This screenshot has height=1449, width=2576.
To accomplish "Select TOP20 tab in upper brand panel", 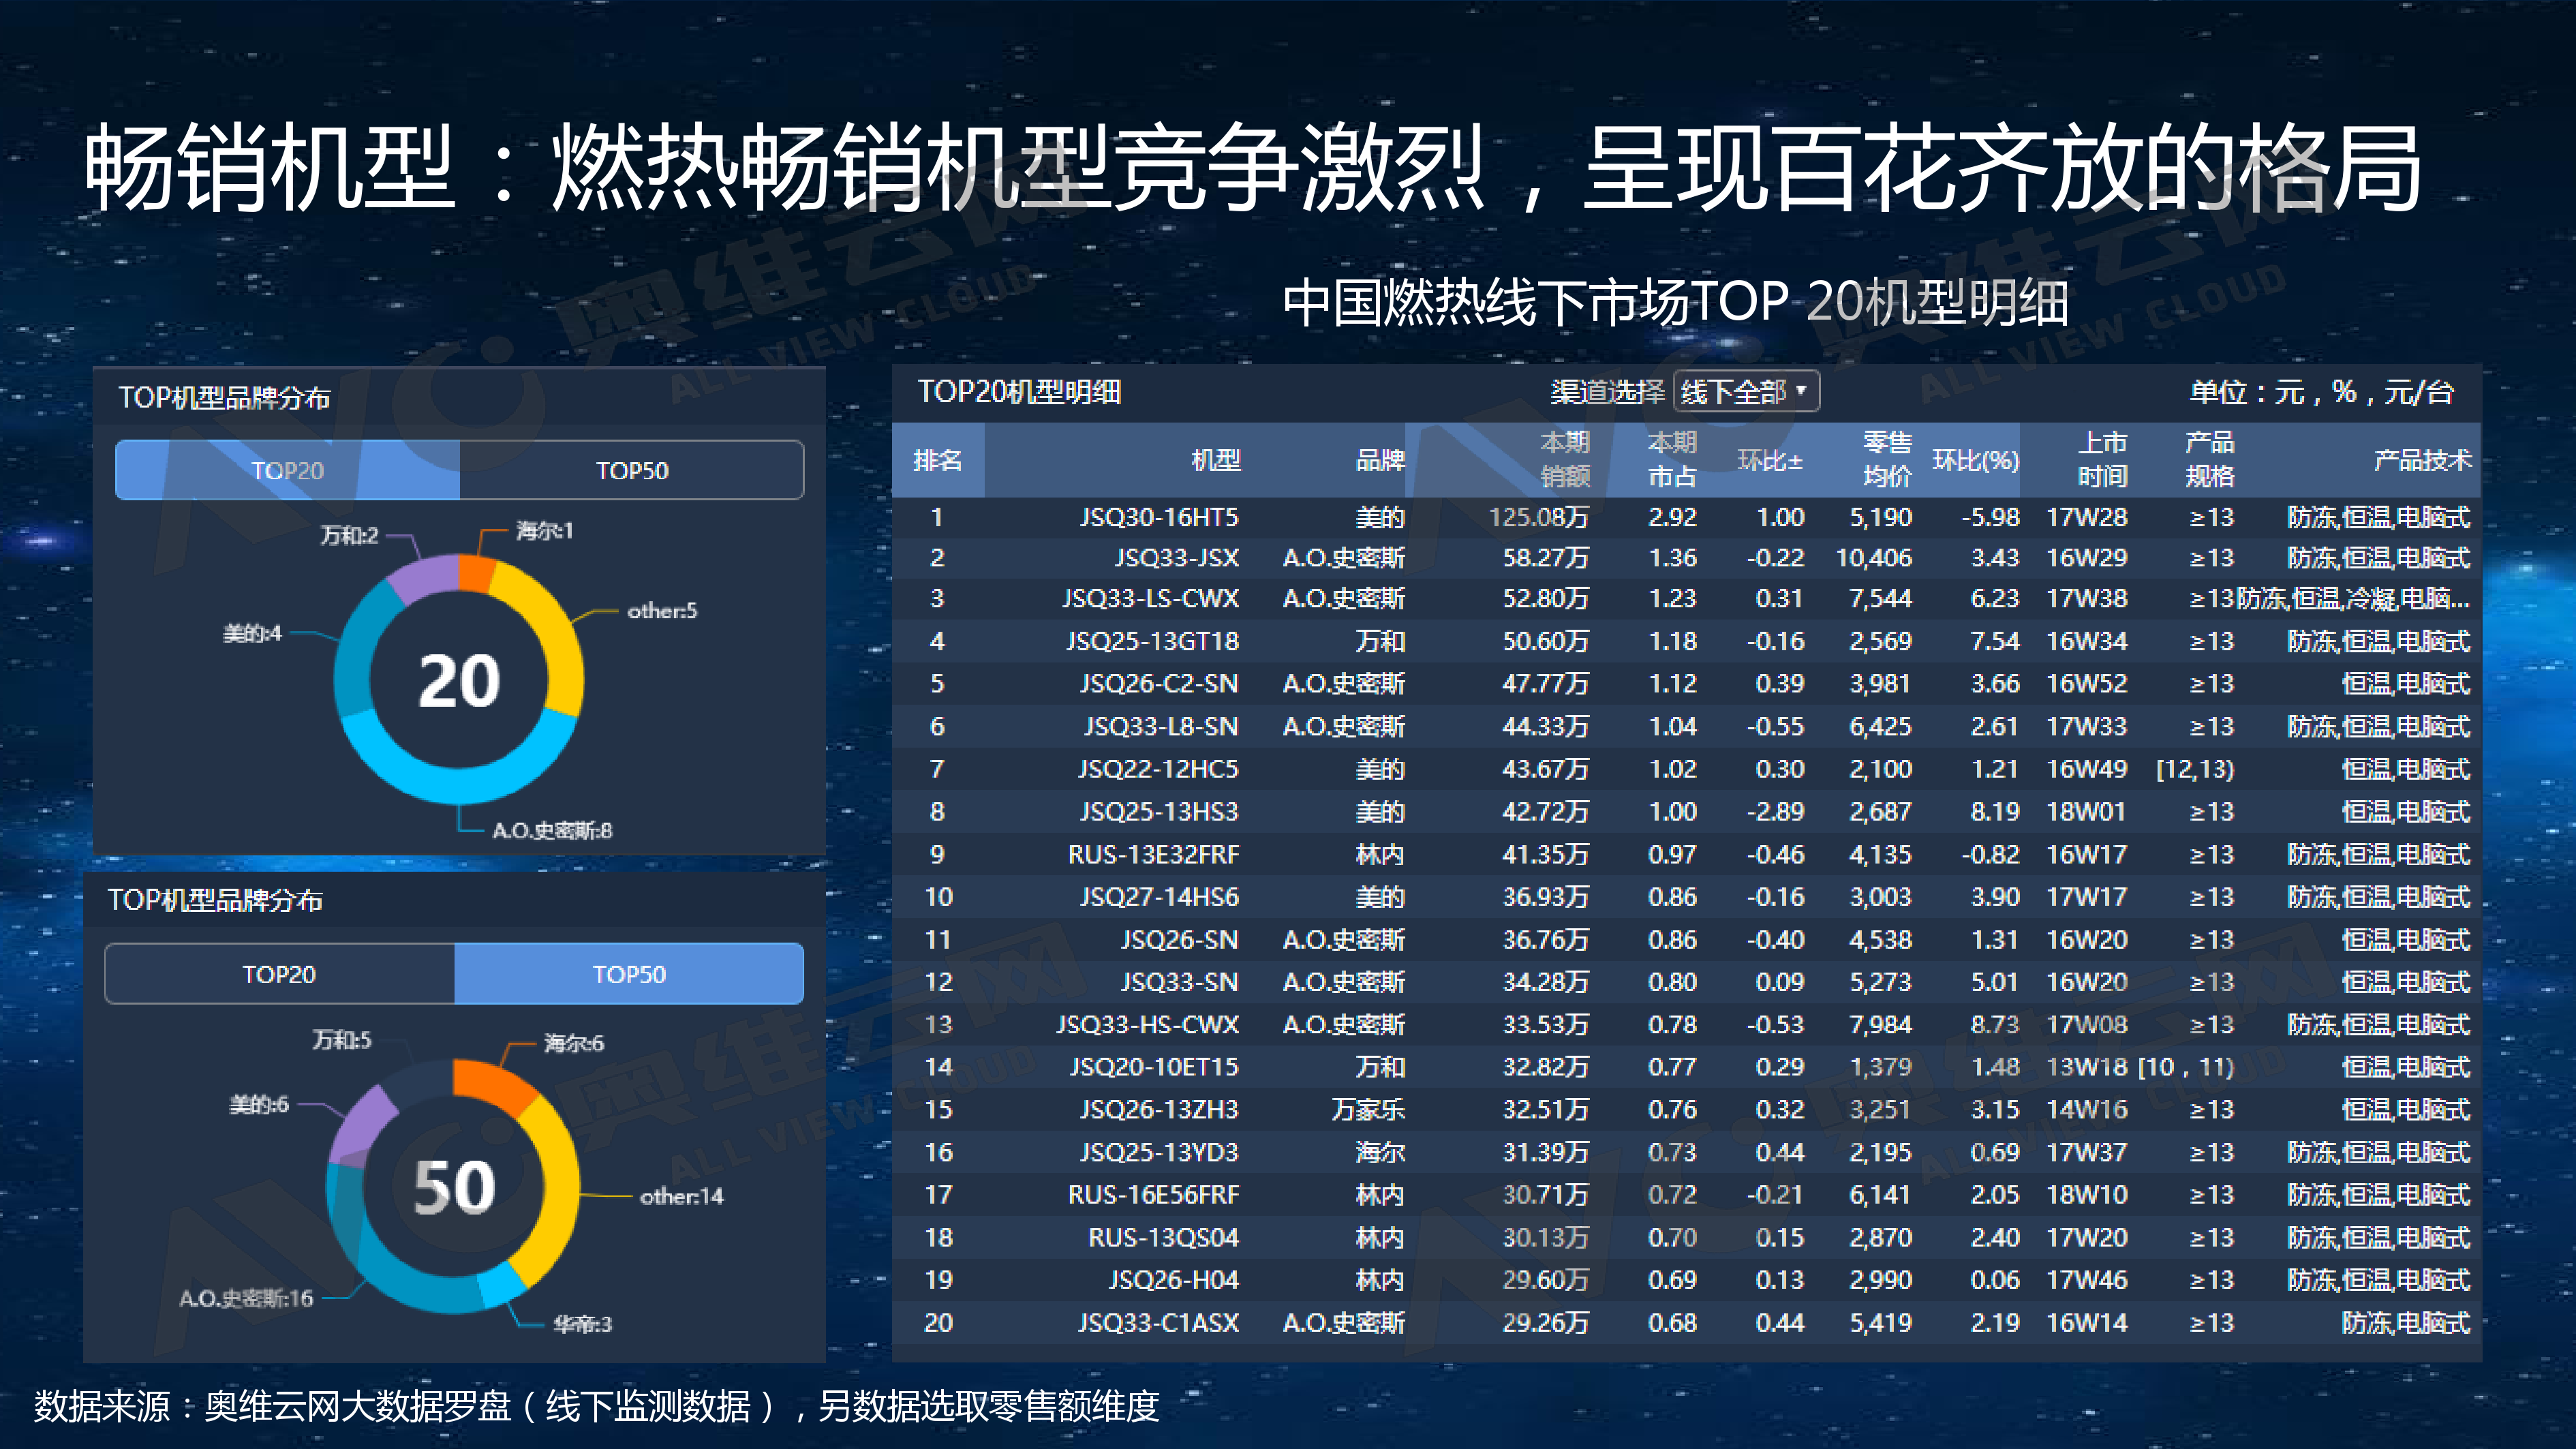I will [288, 470].
